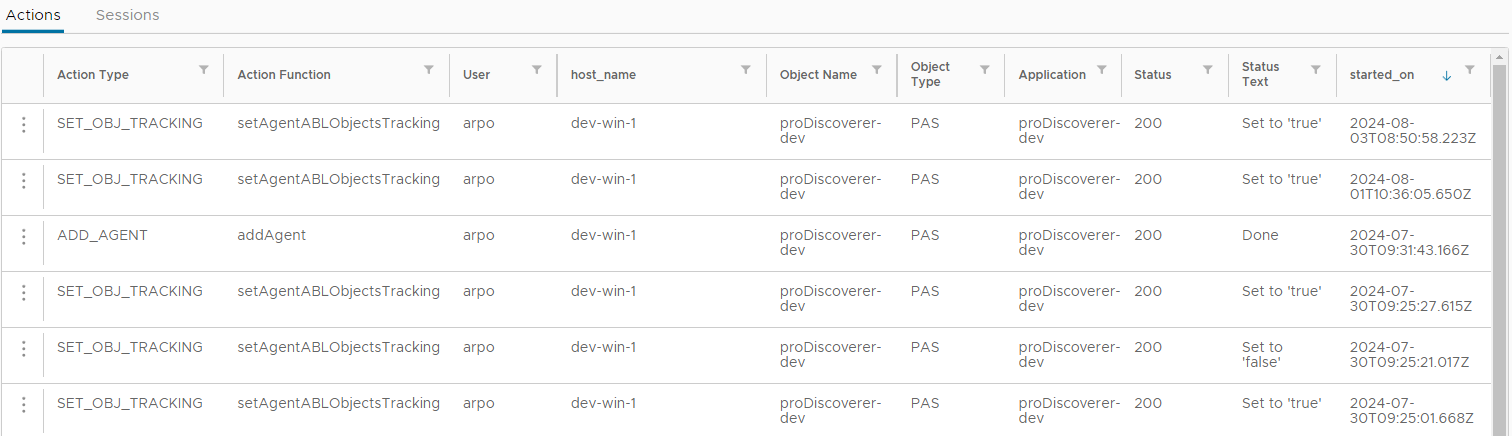Open row menu for 'false' status row
The image size is (1512, 436).
(24, 349)
